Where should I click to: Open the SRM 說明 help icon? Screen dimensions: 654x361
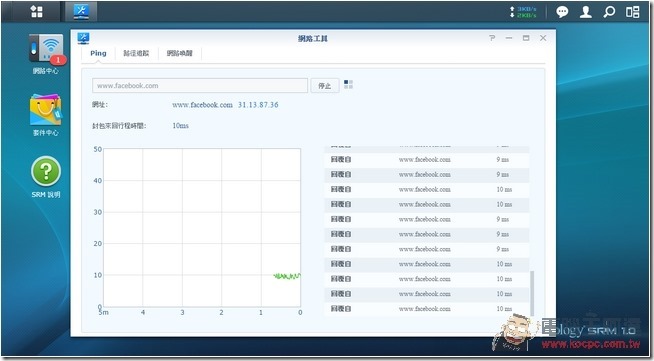pyautogui.click(x=46, y=177)
